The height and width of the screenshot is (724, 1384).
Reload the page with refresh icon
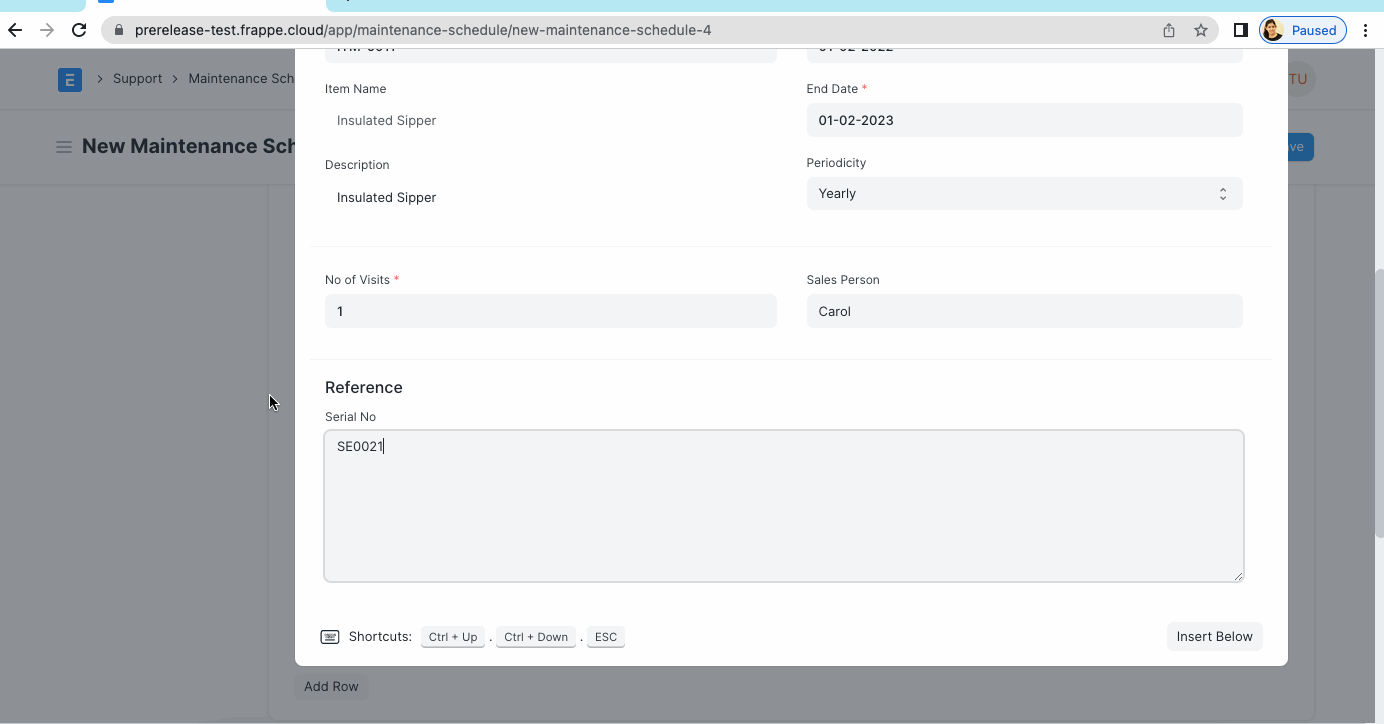79,30
